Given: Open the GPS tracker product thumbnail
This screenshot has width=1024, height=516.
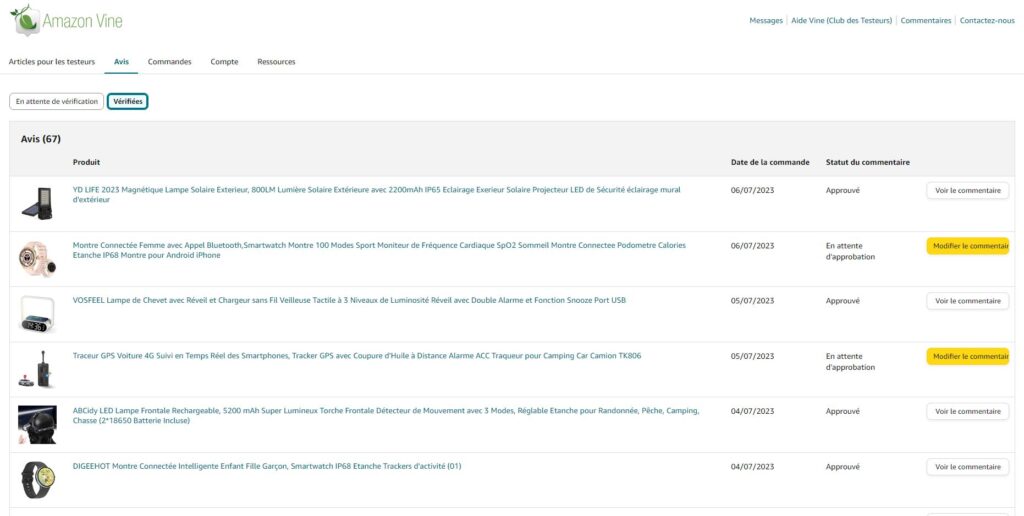Looking at the screenshot, I should (x=37, y=369).
